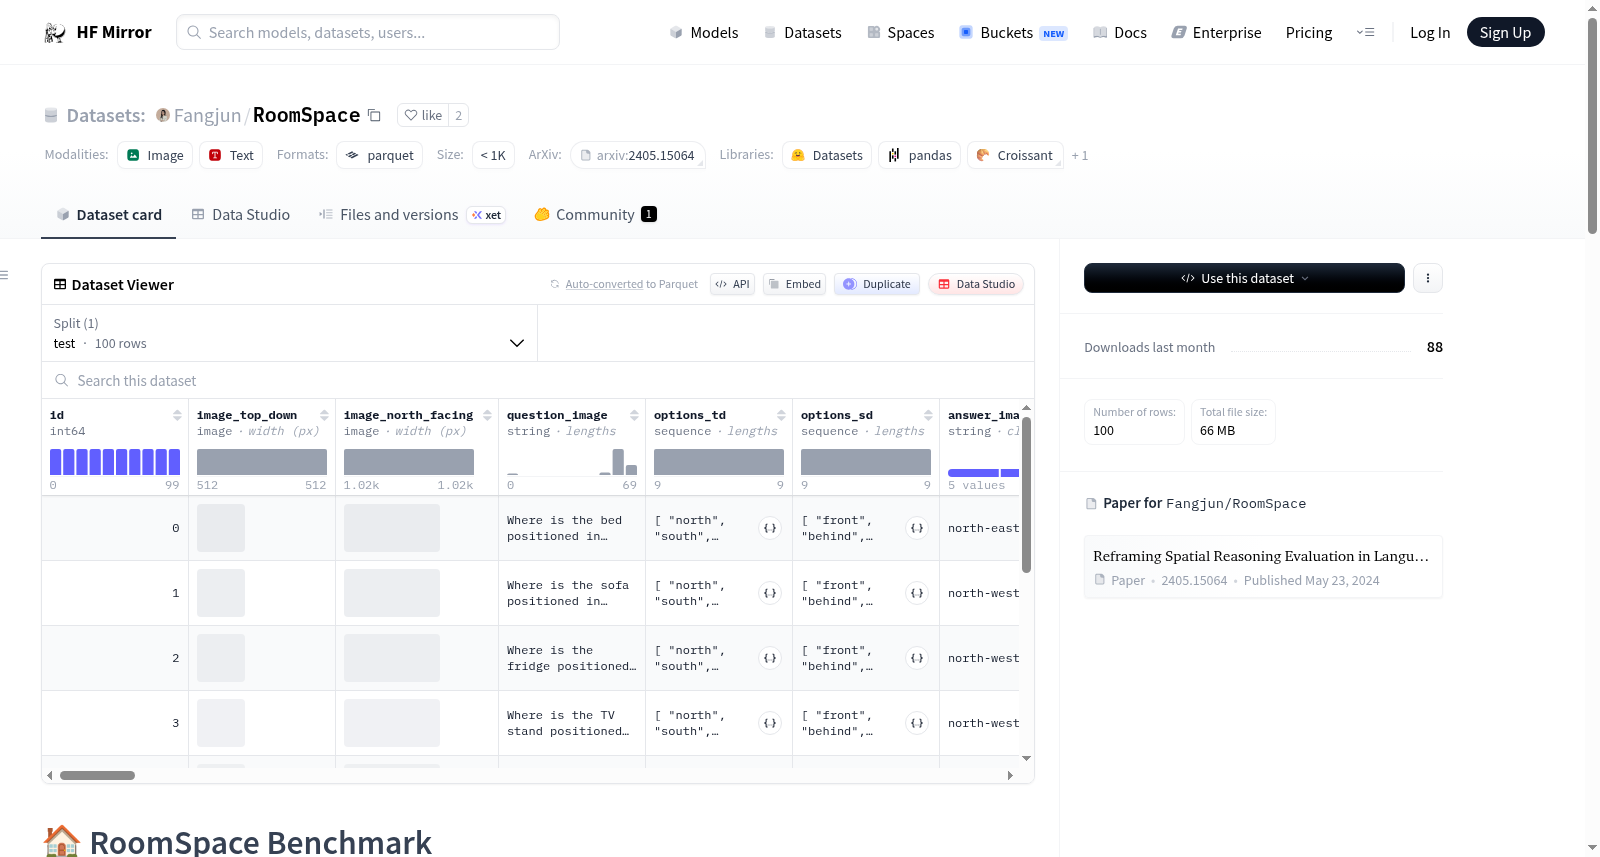Open the Community tab

tap(596, 214)
